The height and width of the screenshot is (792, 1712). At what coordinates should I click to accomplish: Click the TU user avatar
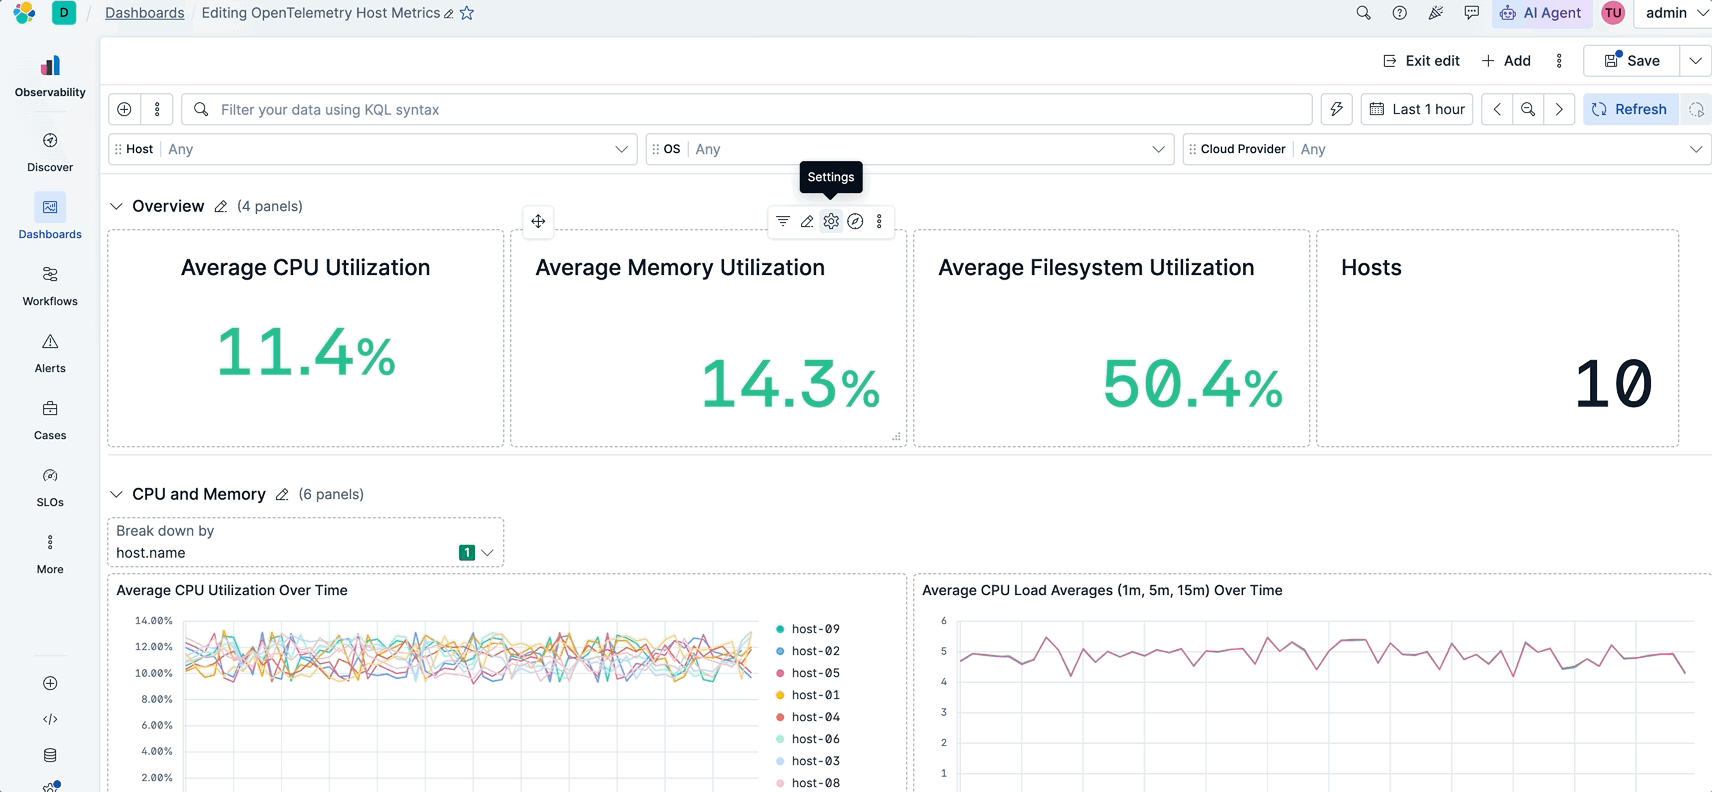1612,13
